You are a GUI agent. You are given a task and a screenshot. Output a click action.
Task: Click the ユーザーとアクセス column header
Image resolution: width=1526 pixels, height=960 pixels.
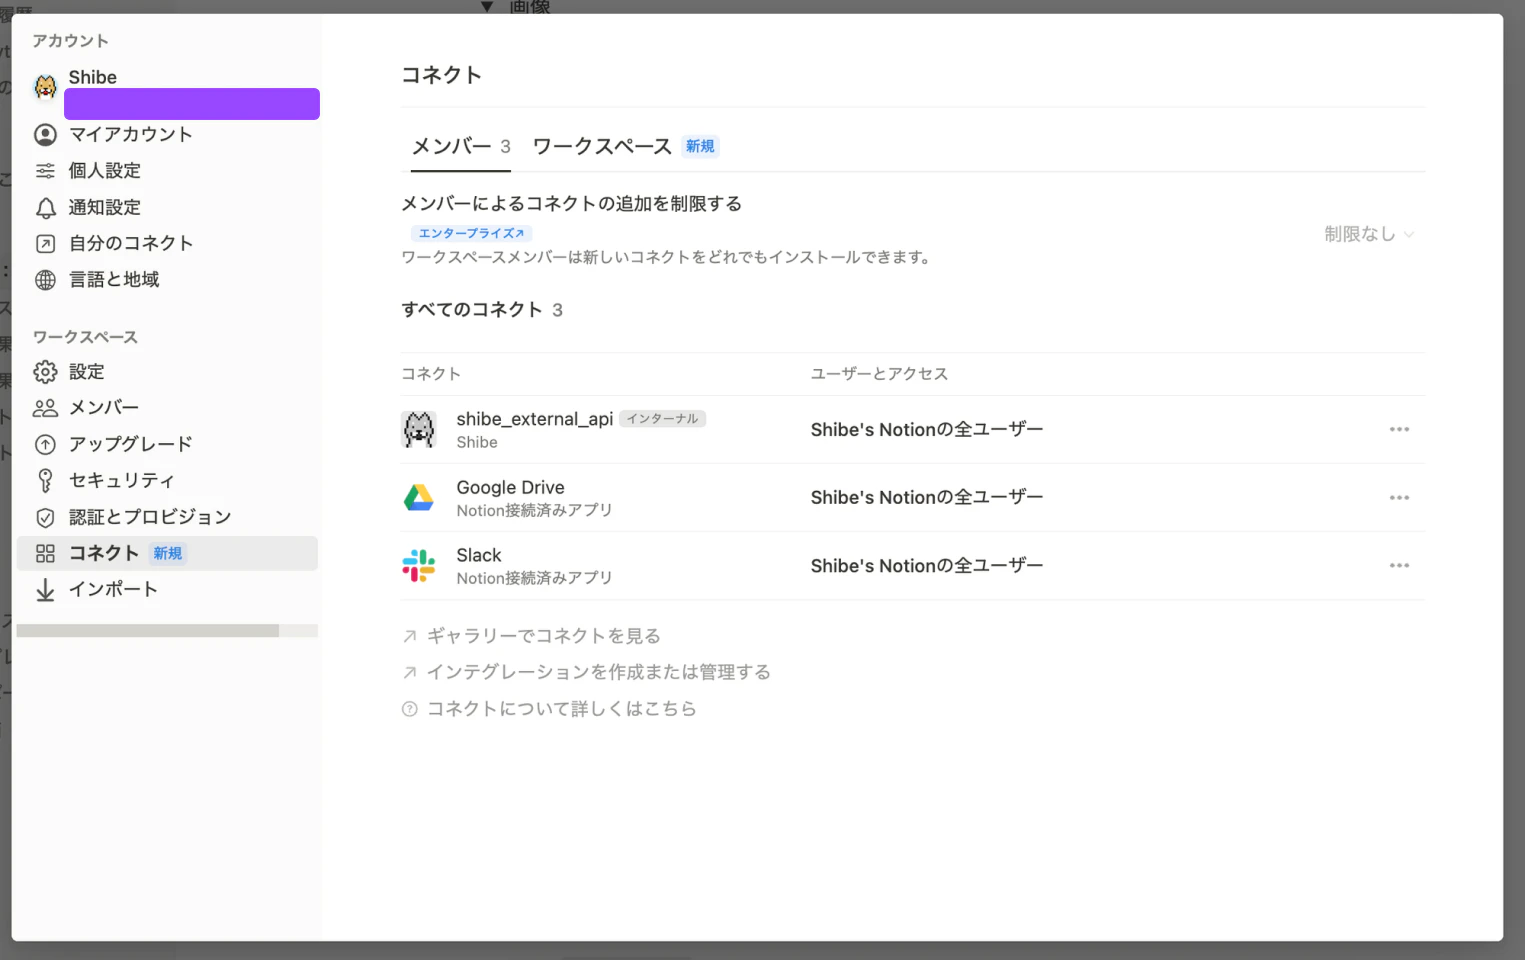(x=879, y=374)
